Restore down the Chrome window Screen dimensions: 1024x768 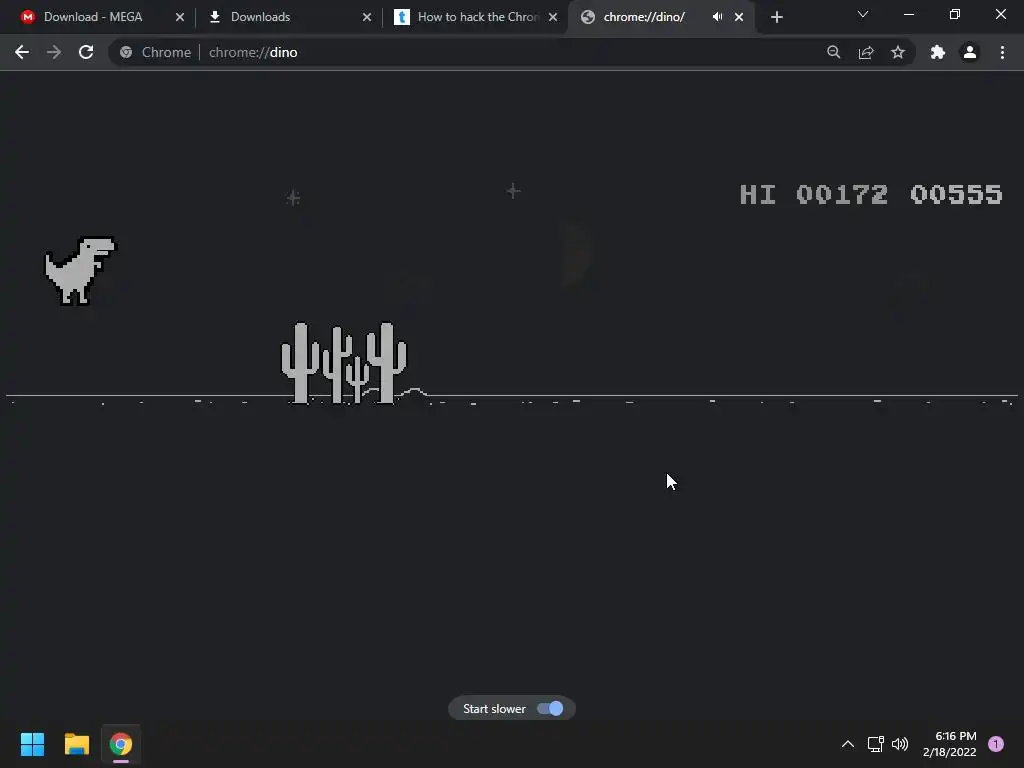tap(955, 14)
